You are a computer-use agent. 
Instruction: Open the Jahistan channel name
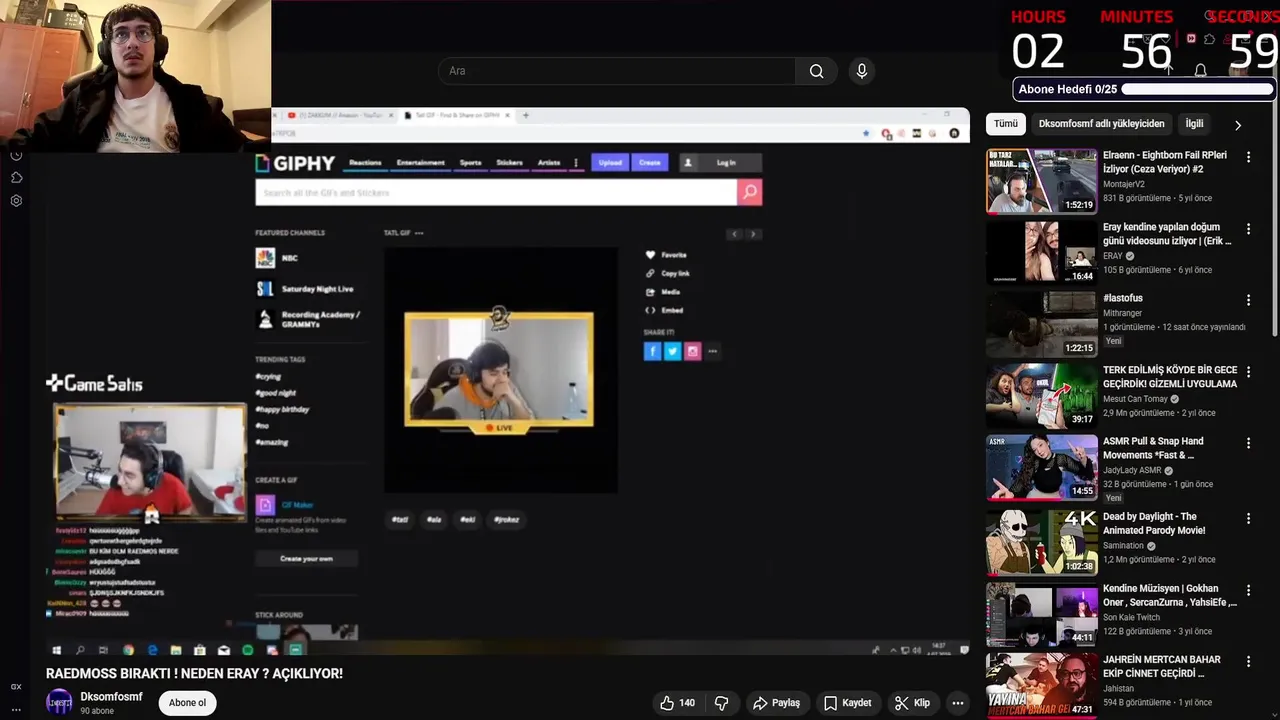(x=1119, y=688)
